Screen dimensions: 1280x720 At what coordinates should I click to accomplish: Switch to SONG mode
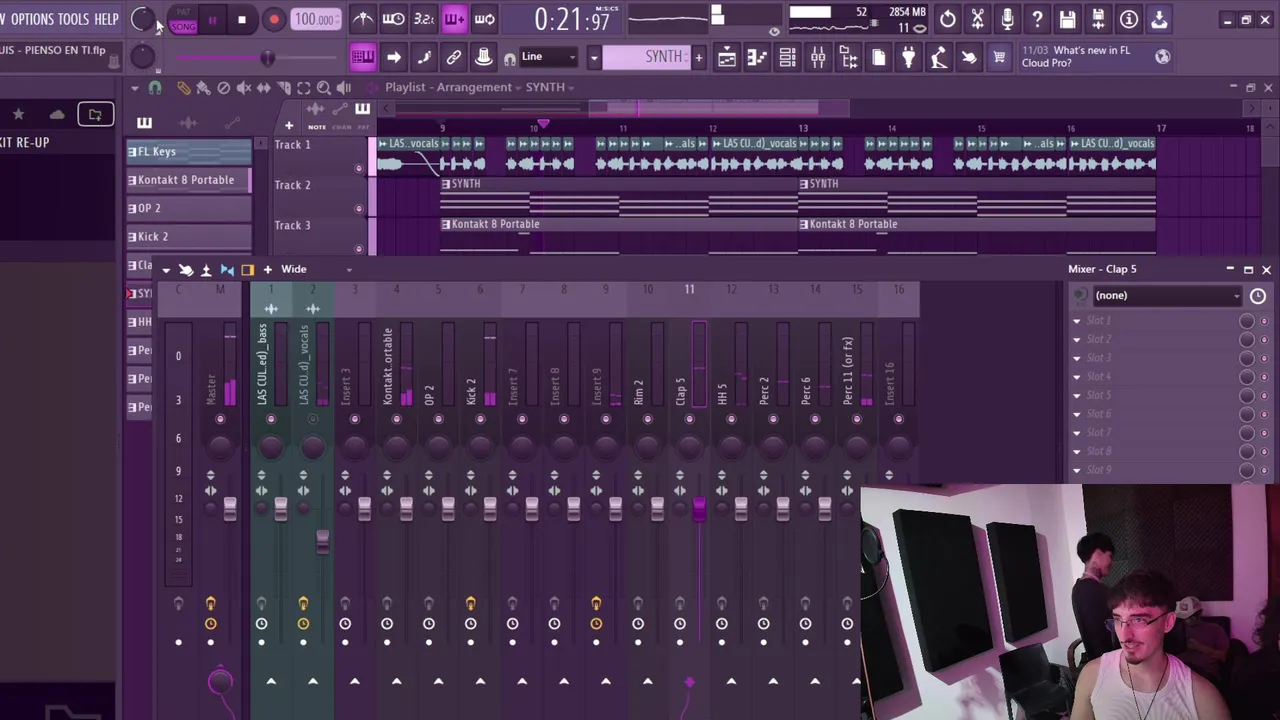(x=183, y=27)
